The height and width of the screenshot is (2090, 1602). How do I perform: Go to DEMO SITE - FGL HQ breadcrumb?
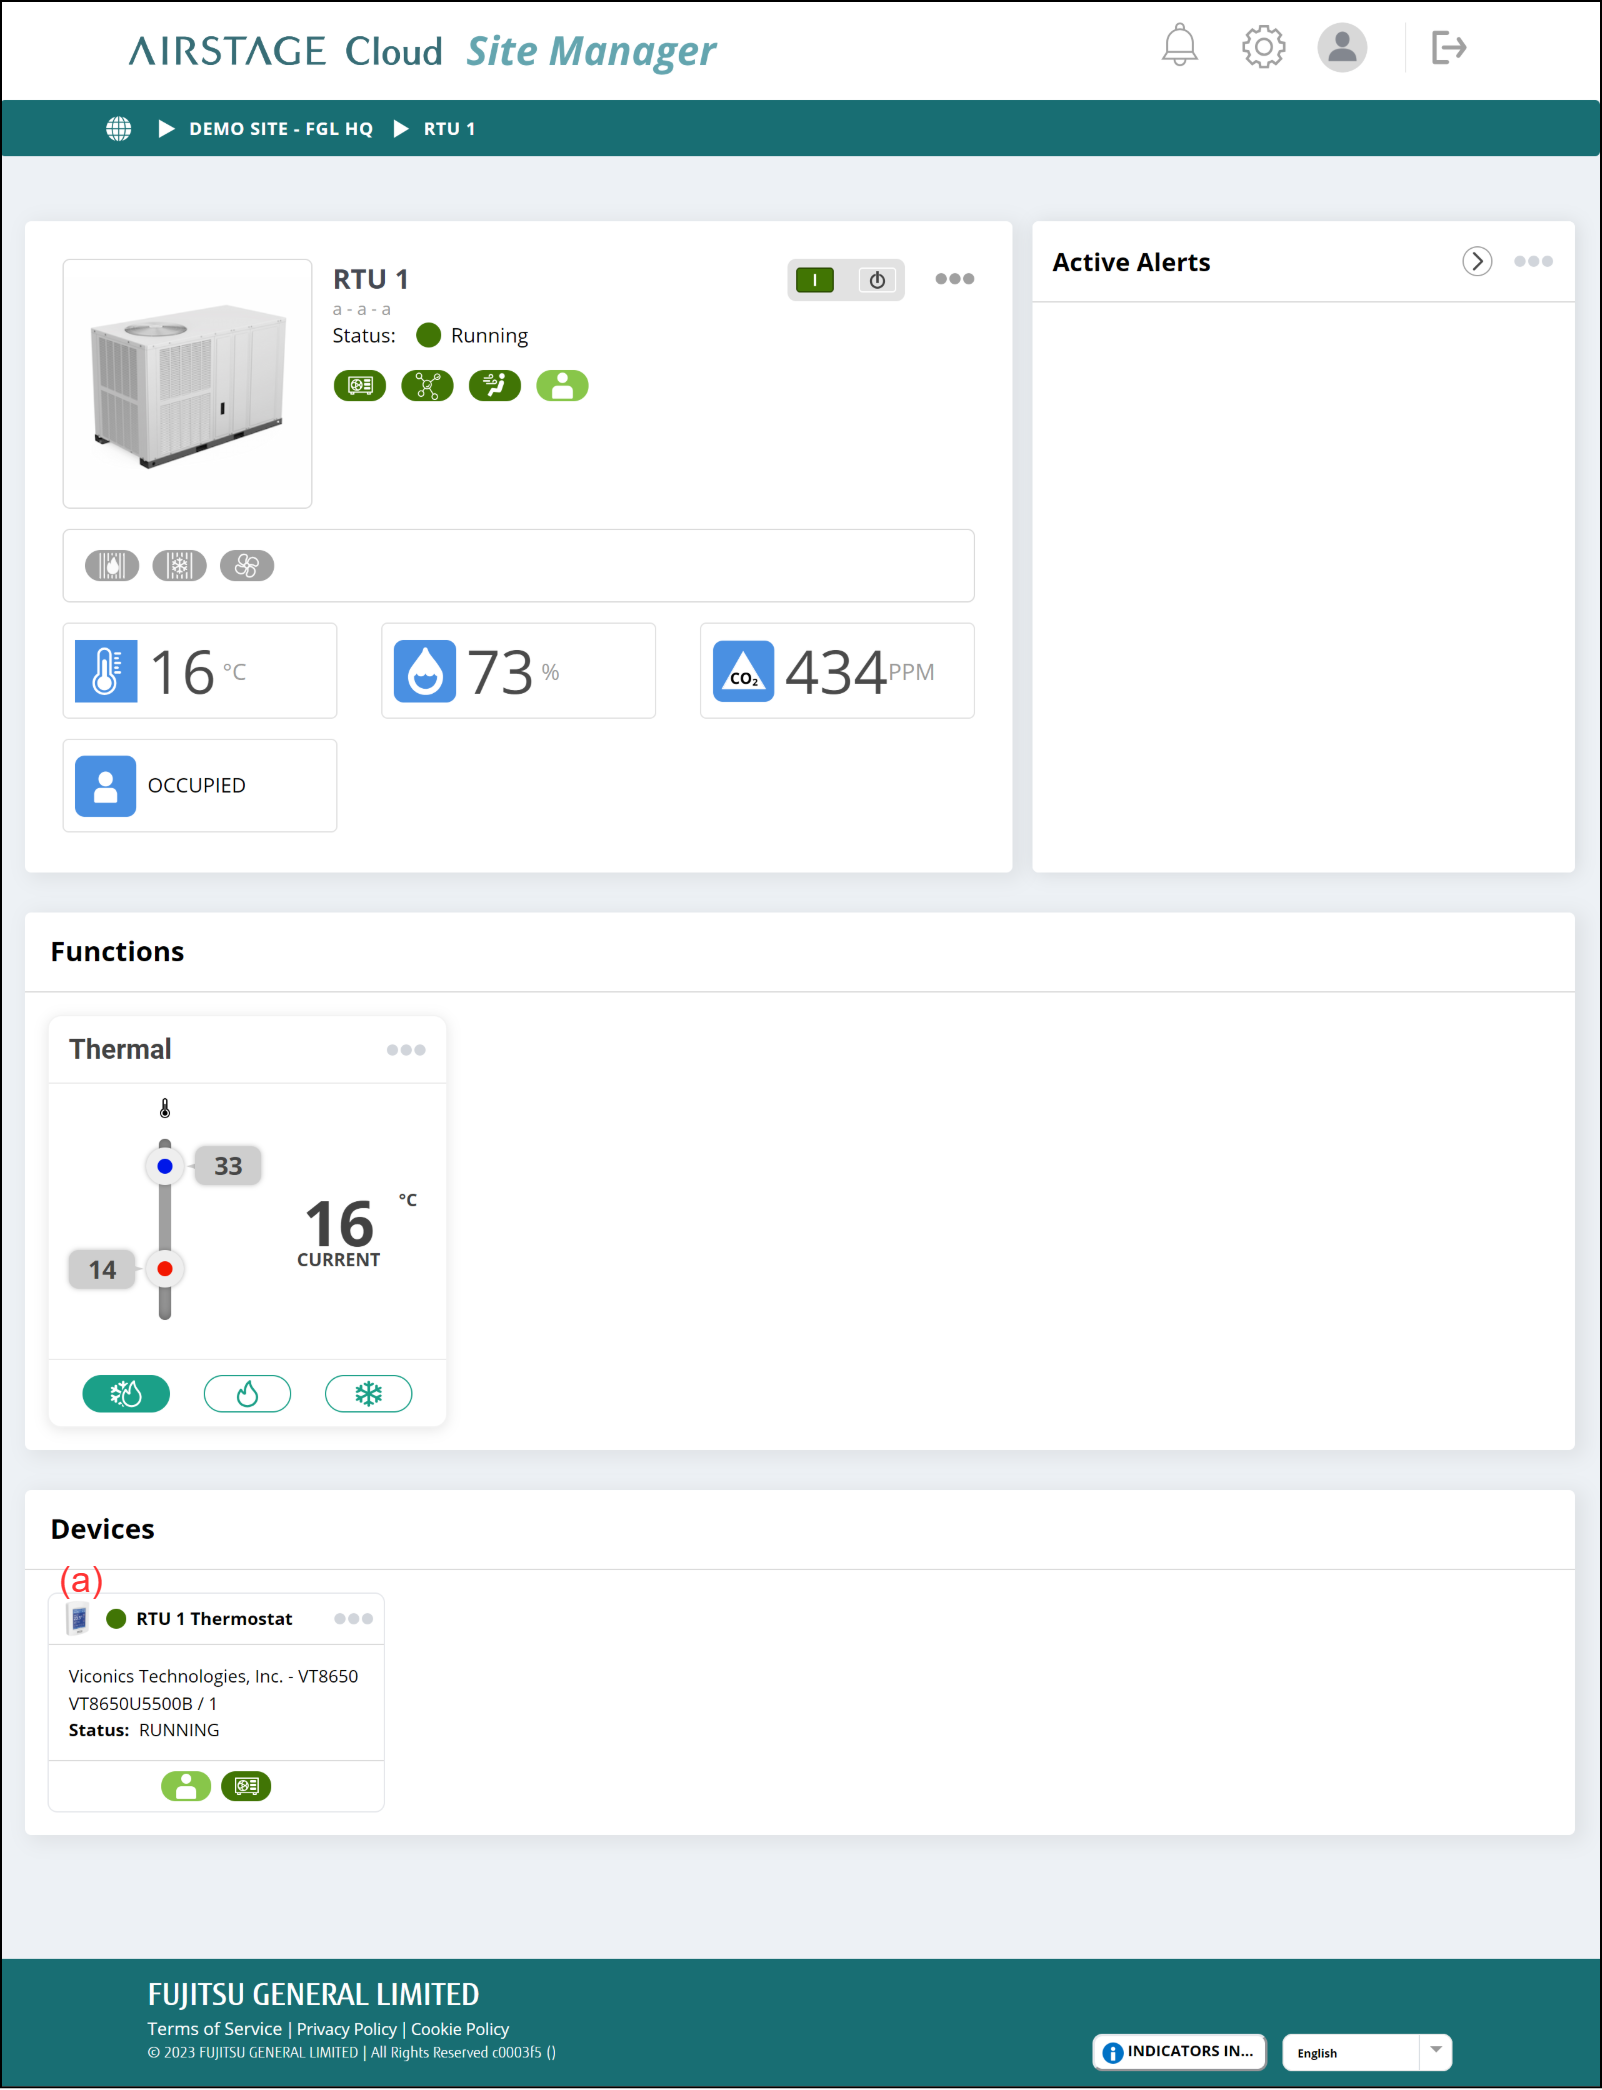[x=280, y=129]
